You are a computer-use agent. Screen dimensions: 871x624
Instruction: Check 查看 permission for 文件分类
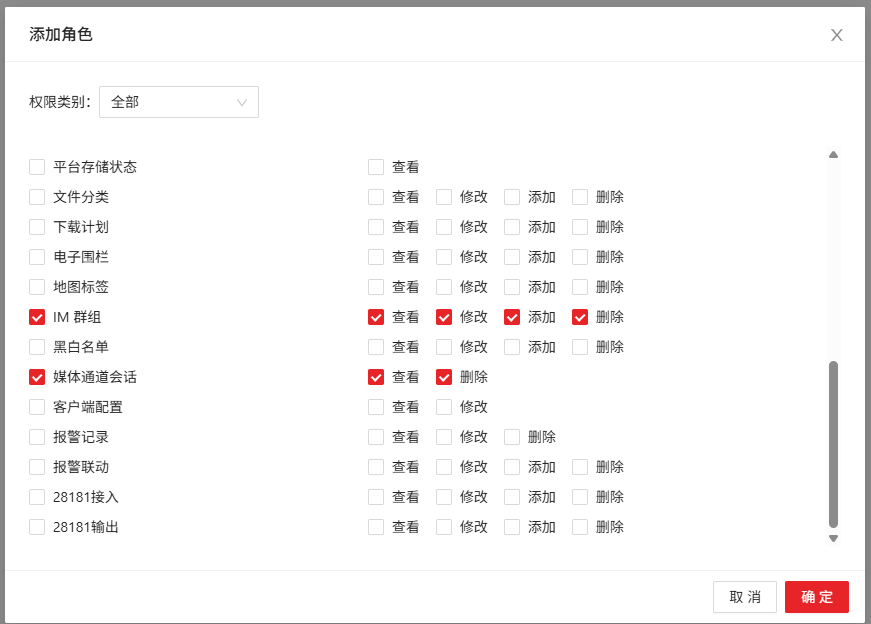click(x=376, y=197)
